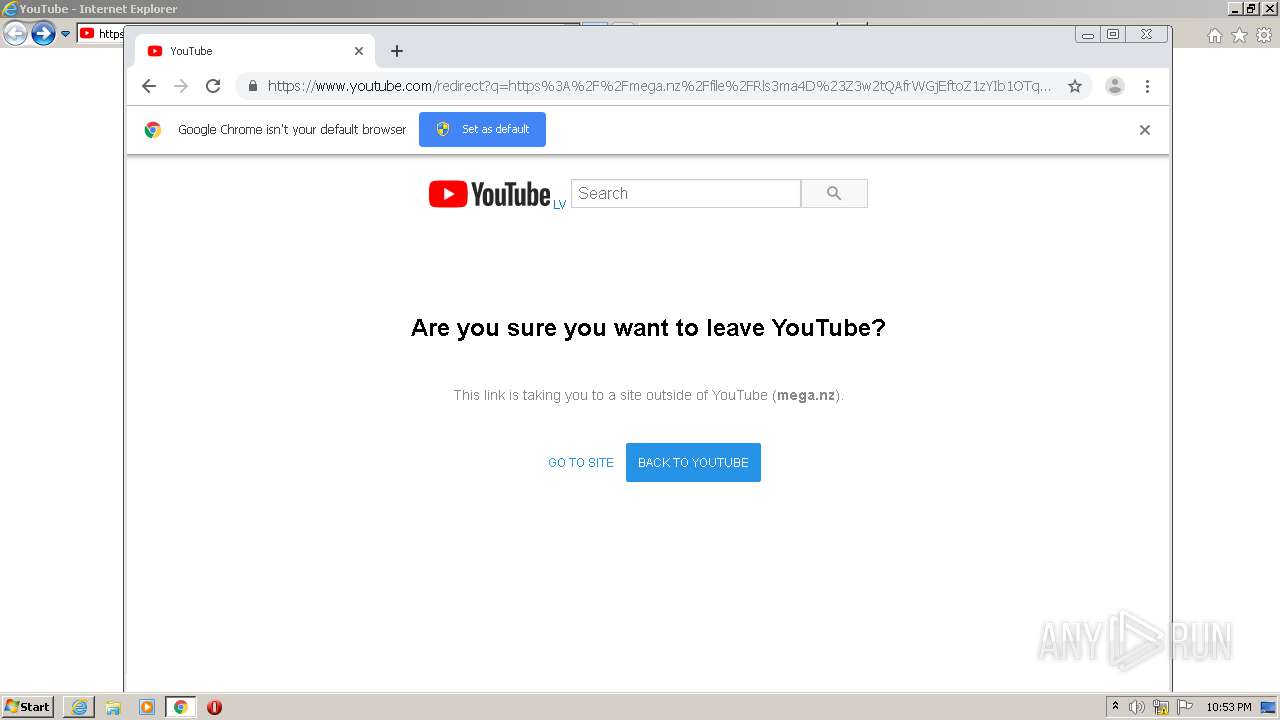Launch Internet Explorer from the taskbar
Screen dimensions: 1280x720
point(79,707)
